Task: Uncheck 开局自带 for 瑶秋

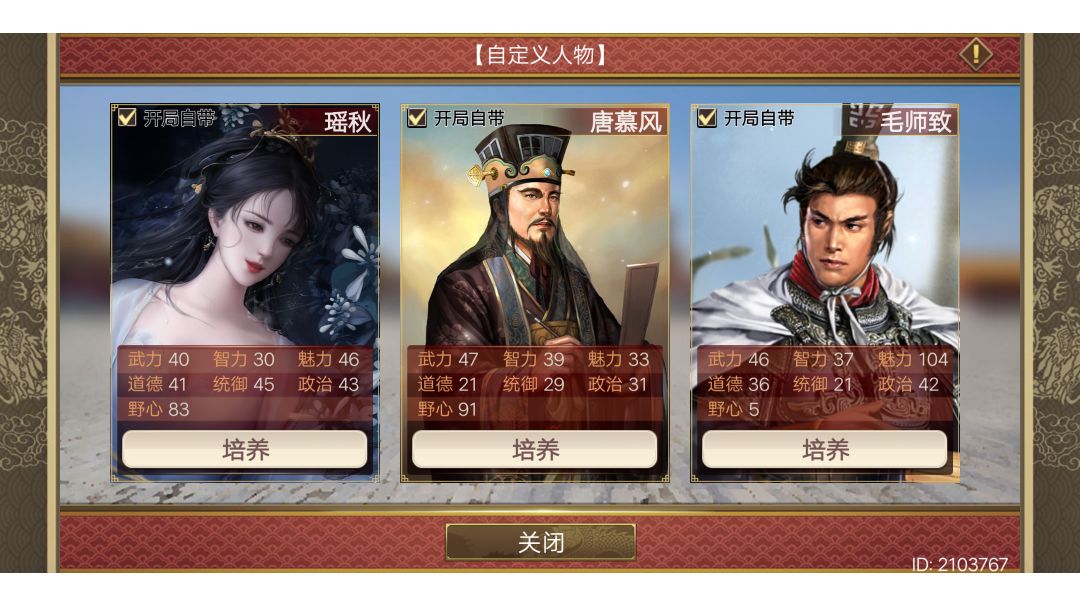Action: [x=127, y=118]
